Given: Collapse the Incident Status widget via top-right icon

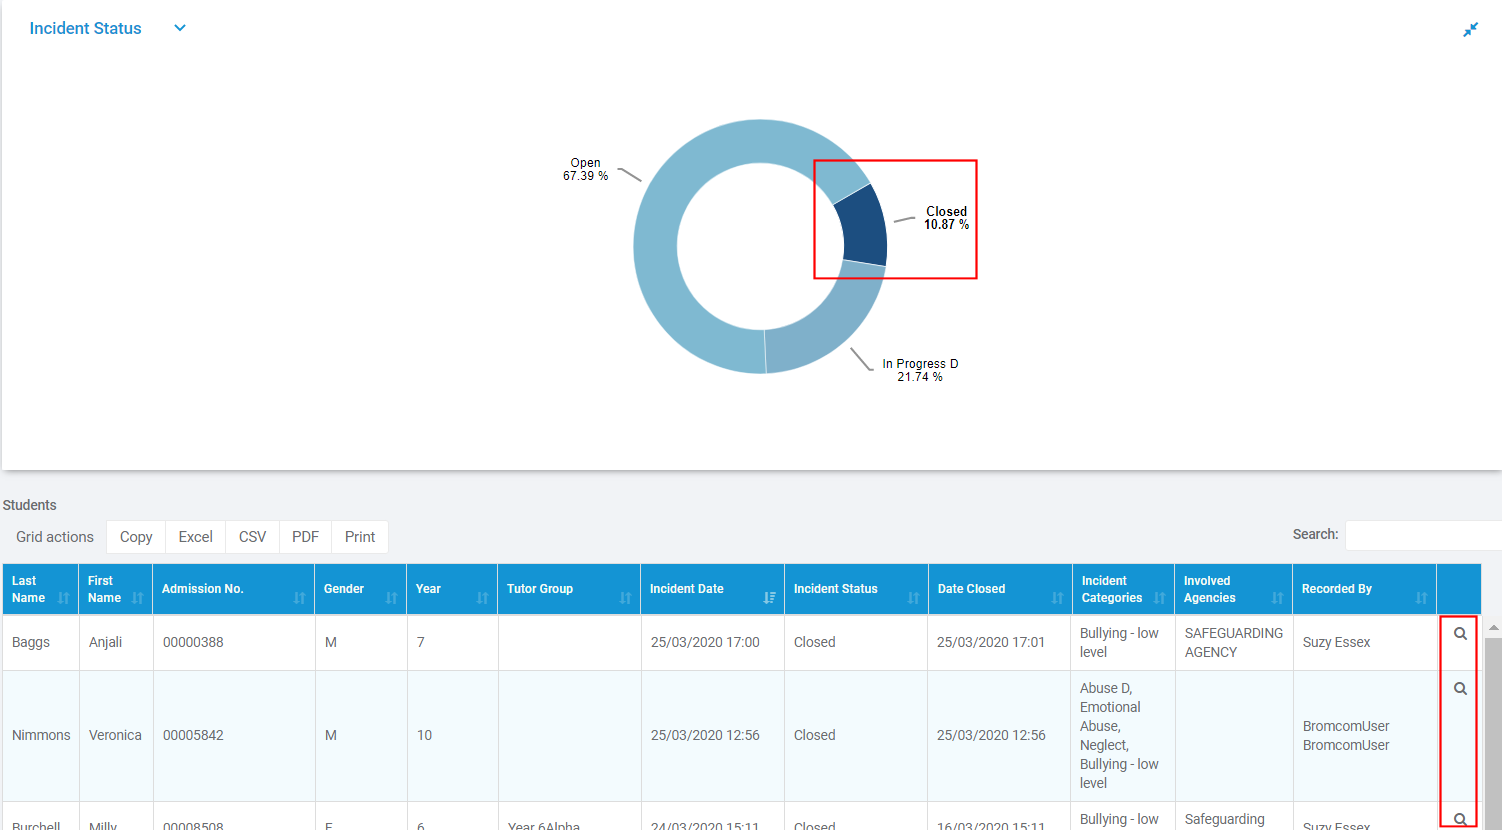Looking at the screenshot, I should coord(1470,29).
